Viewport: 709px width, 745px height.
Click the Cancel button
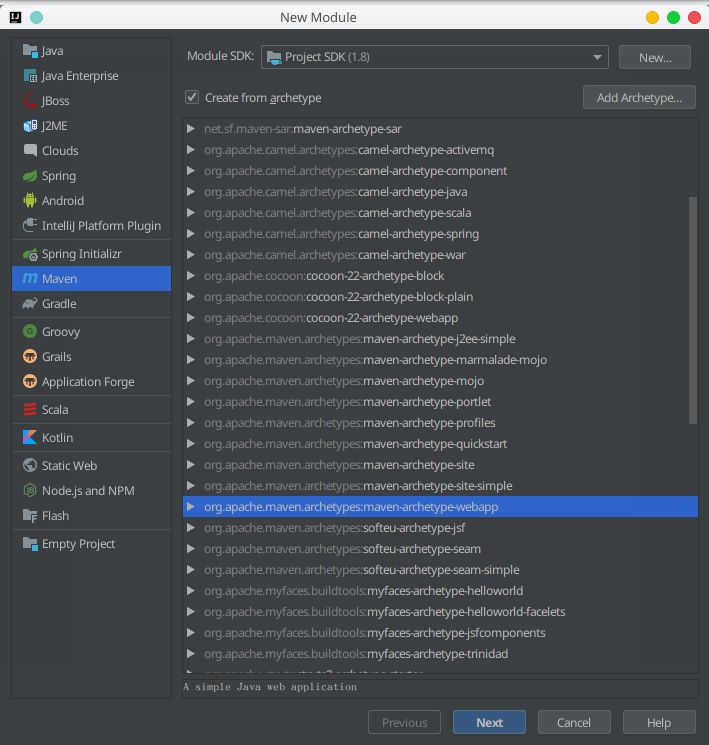point(574,722)
